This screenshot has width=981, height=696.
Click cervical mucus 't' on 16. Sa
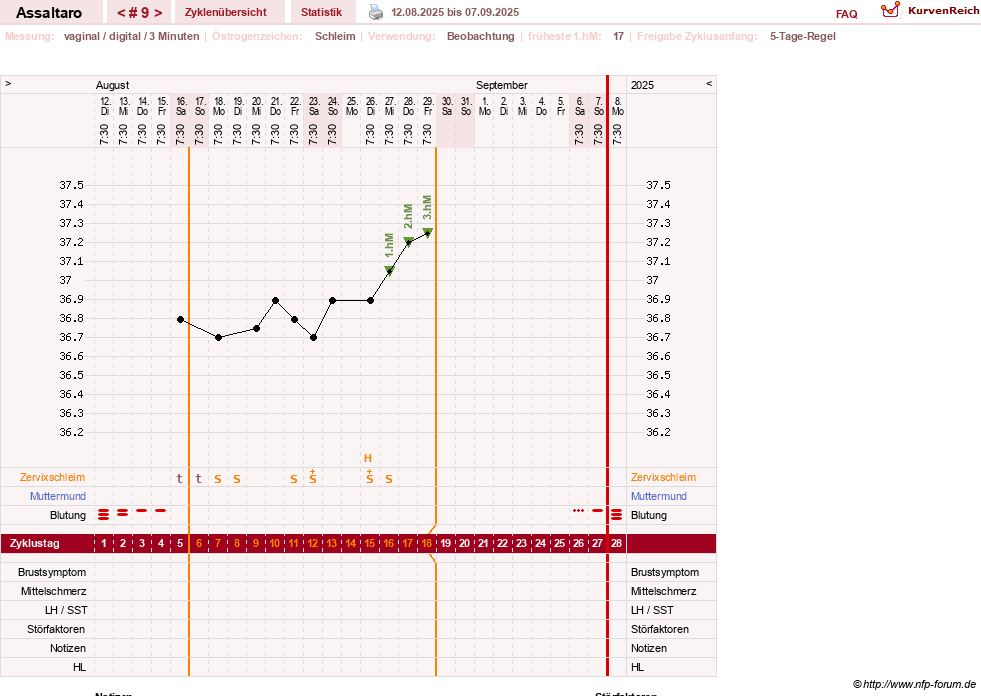180,479
